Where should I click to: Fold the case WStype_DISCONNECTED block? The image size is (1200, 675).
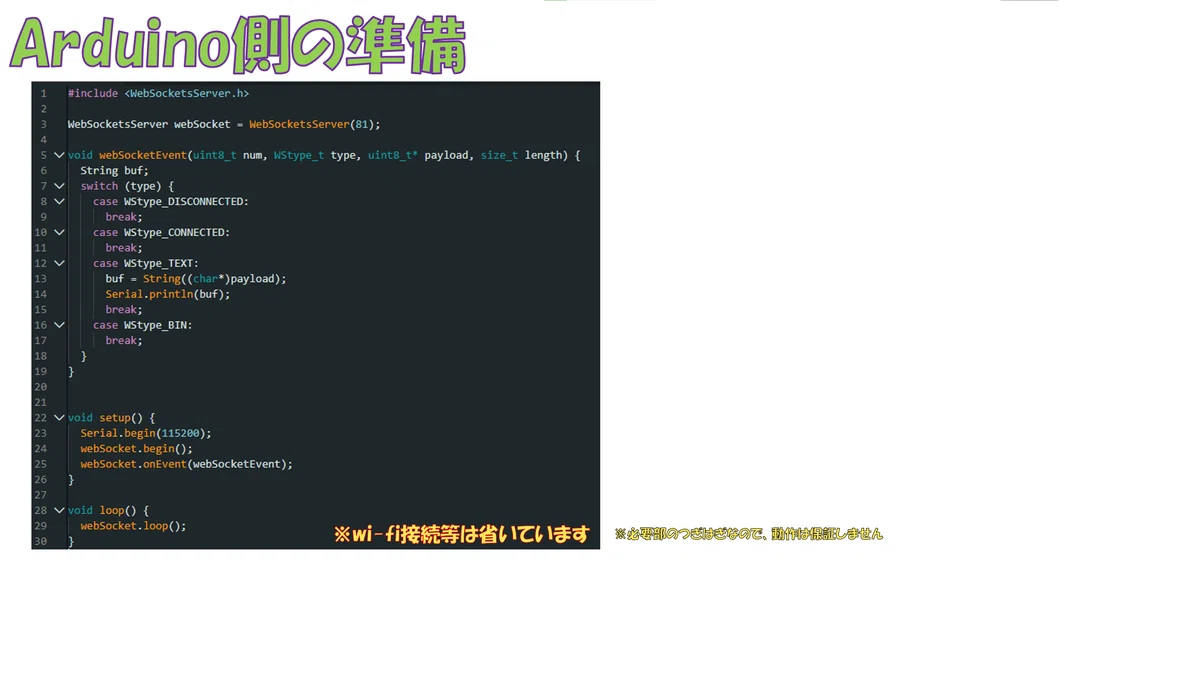pos(59,201)
